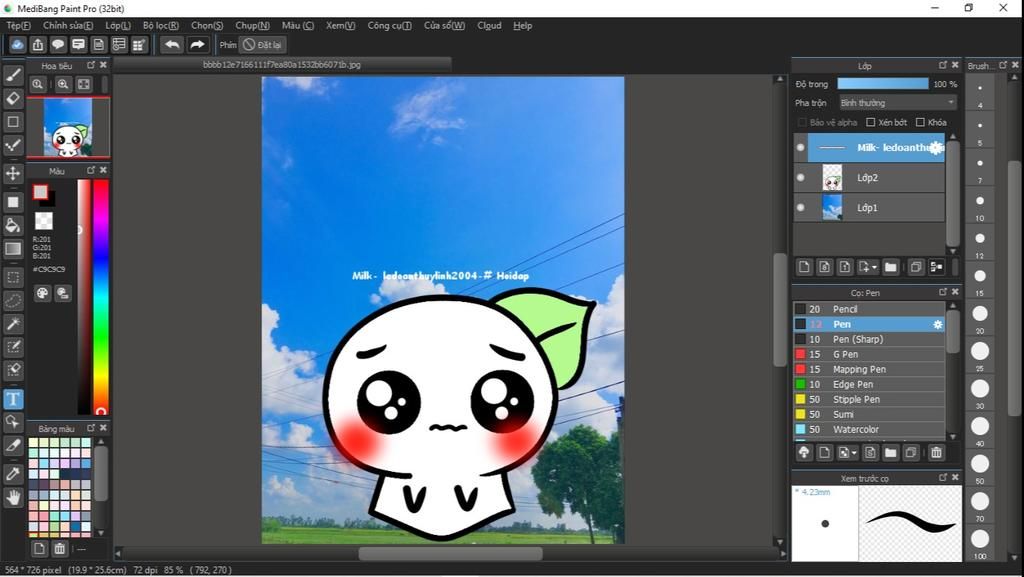Open the Chỉnh sửa(E) menu
The width and height of the screenshot is (1024, 577).
(68, 25)
